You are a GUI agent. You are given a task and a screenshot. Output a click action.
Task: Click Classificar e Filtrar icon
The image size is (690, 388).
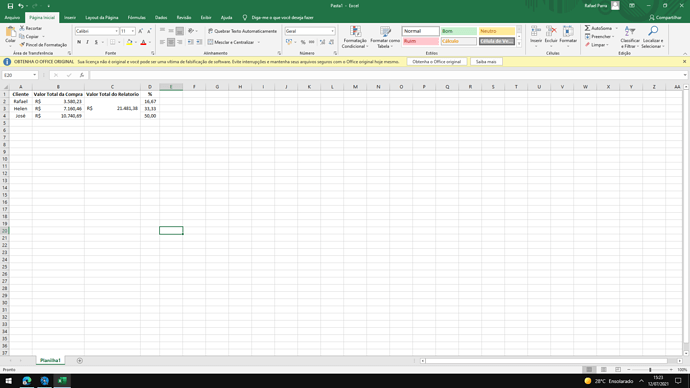[x=630, y=31]
